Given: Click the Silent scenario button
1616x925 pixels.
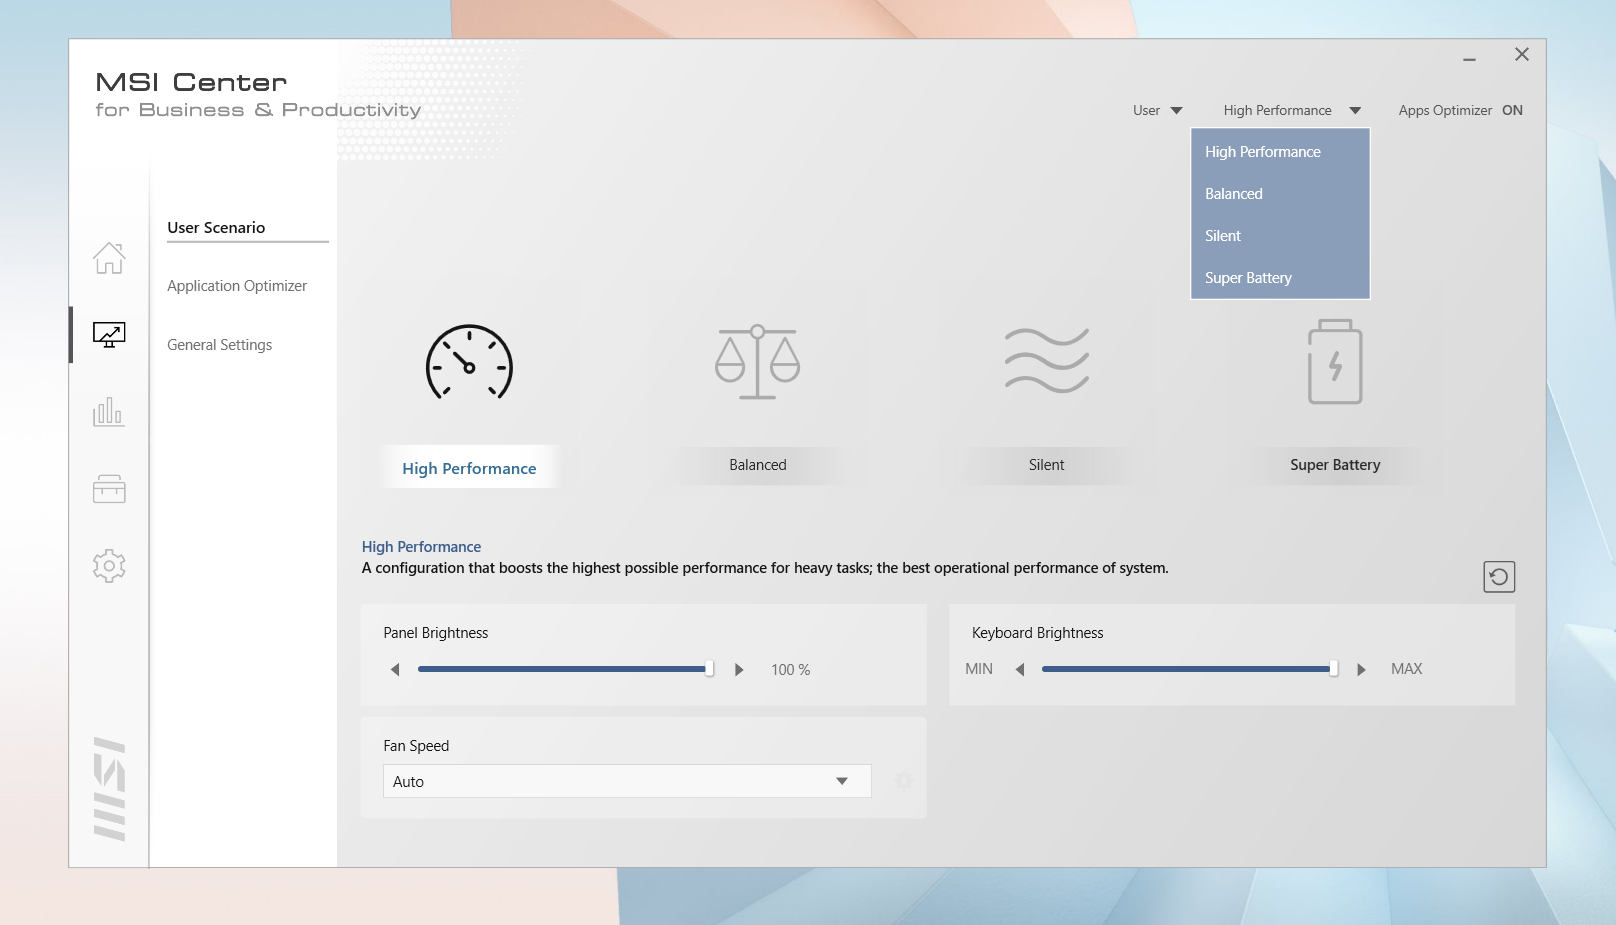Looking at the screenshot, I should click(1047, 465).
